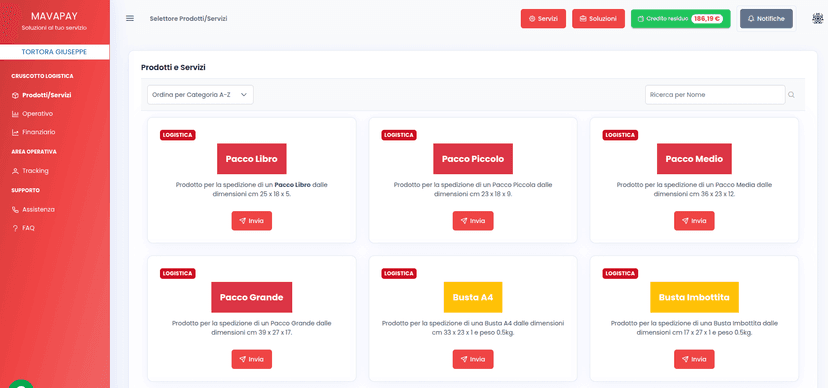Click the green chat bubble icon
The height and width of the screenshot is (388, 828).
[21, 384]
